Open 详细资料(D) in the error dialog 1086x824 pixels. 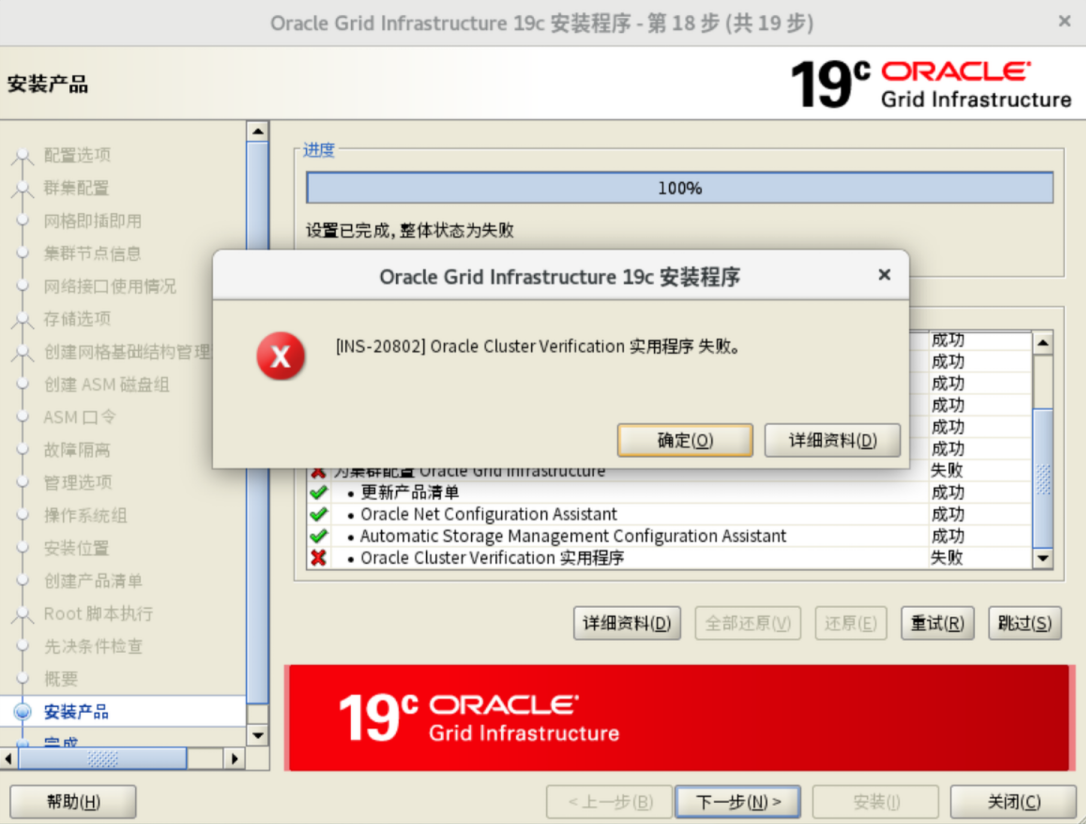pyautogui.click(x=832, y=440)
